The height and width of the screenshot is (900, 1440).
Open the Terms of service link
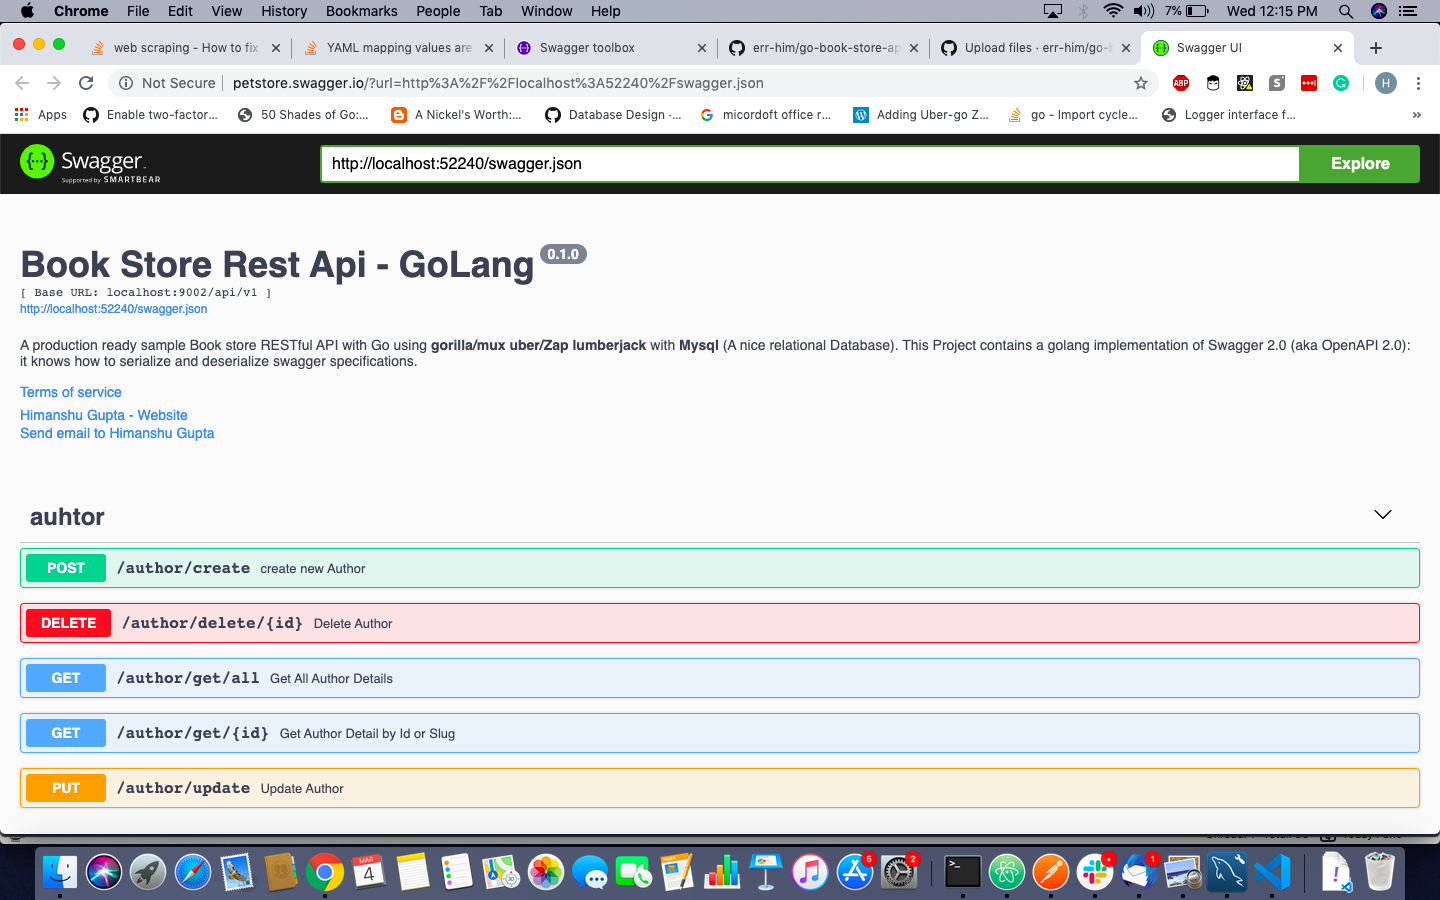click(x=70, y=392)
